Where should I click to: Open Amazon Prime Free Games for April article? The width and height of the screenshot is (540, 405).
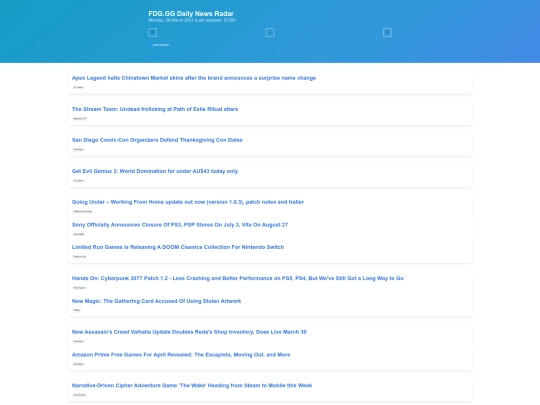coord(181,354)
